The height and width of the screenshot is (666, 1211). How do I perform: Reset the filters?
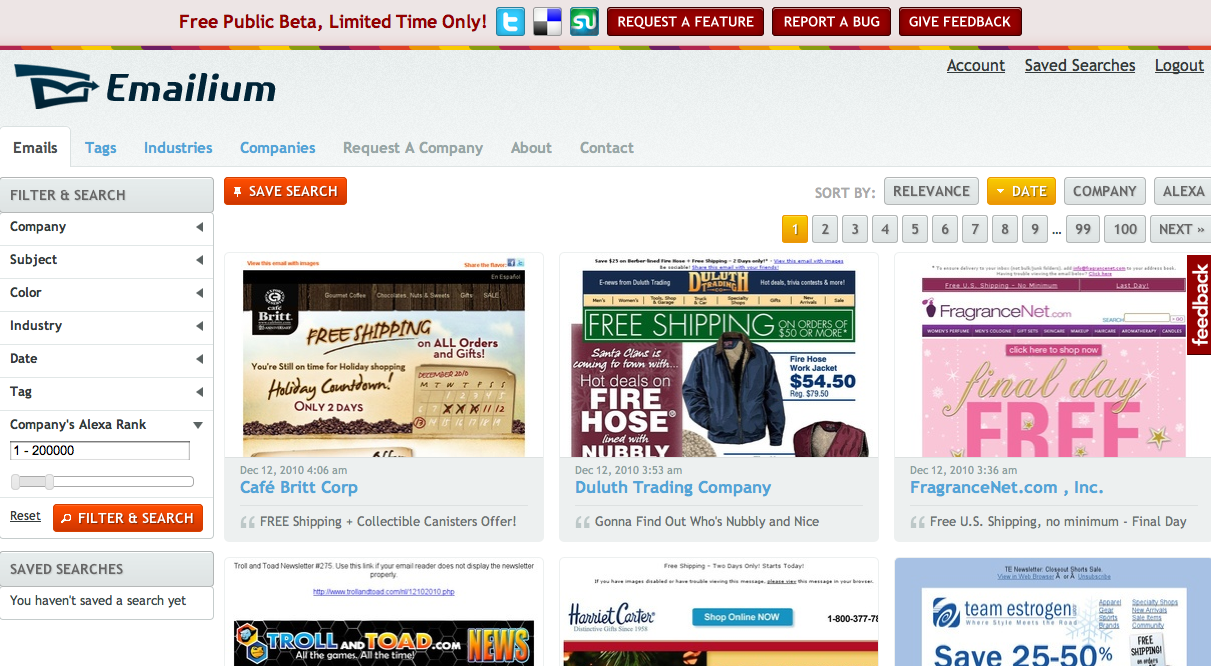(25, 516)
